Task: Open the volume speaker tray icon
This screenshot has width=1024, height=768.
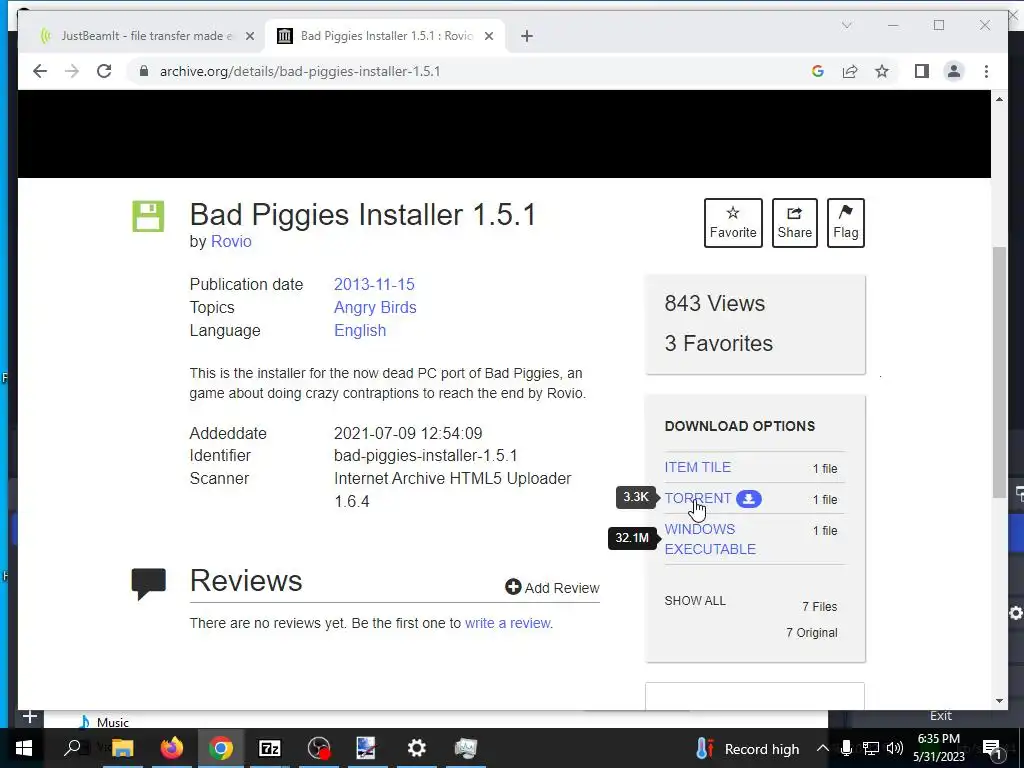Action: 895,748
